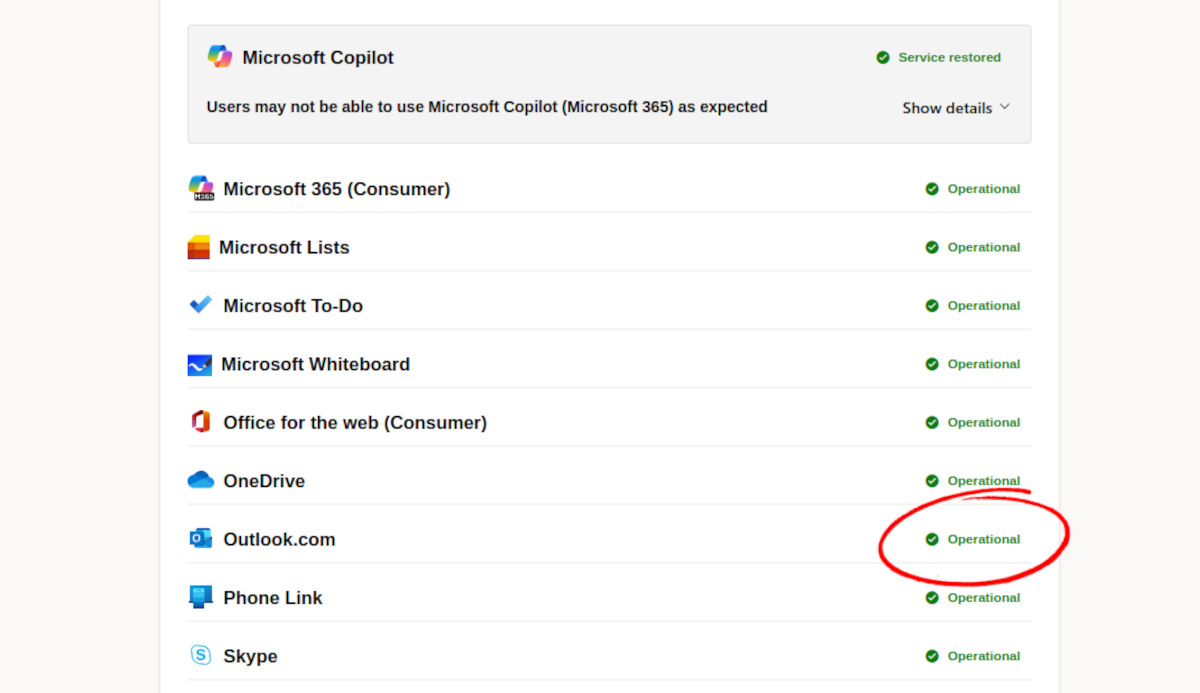Click the Outlook.com service name
The height and width of the screenshot is (693, 1200).
tap(279, 539)
